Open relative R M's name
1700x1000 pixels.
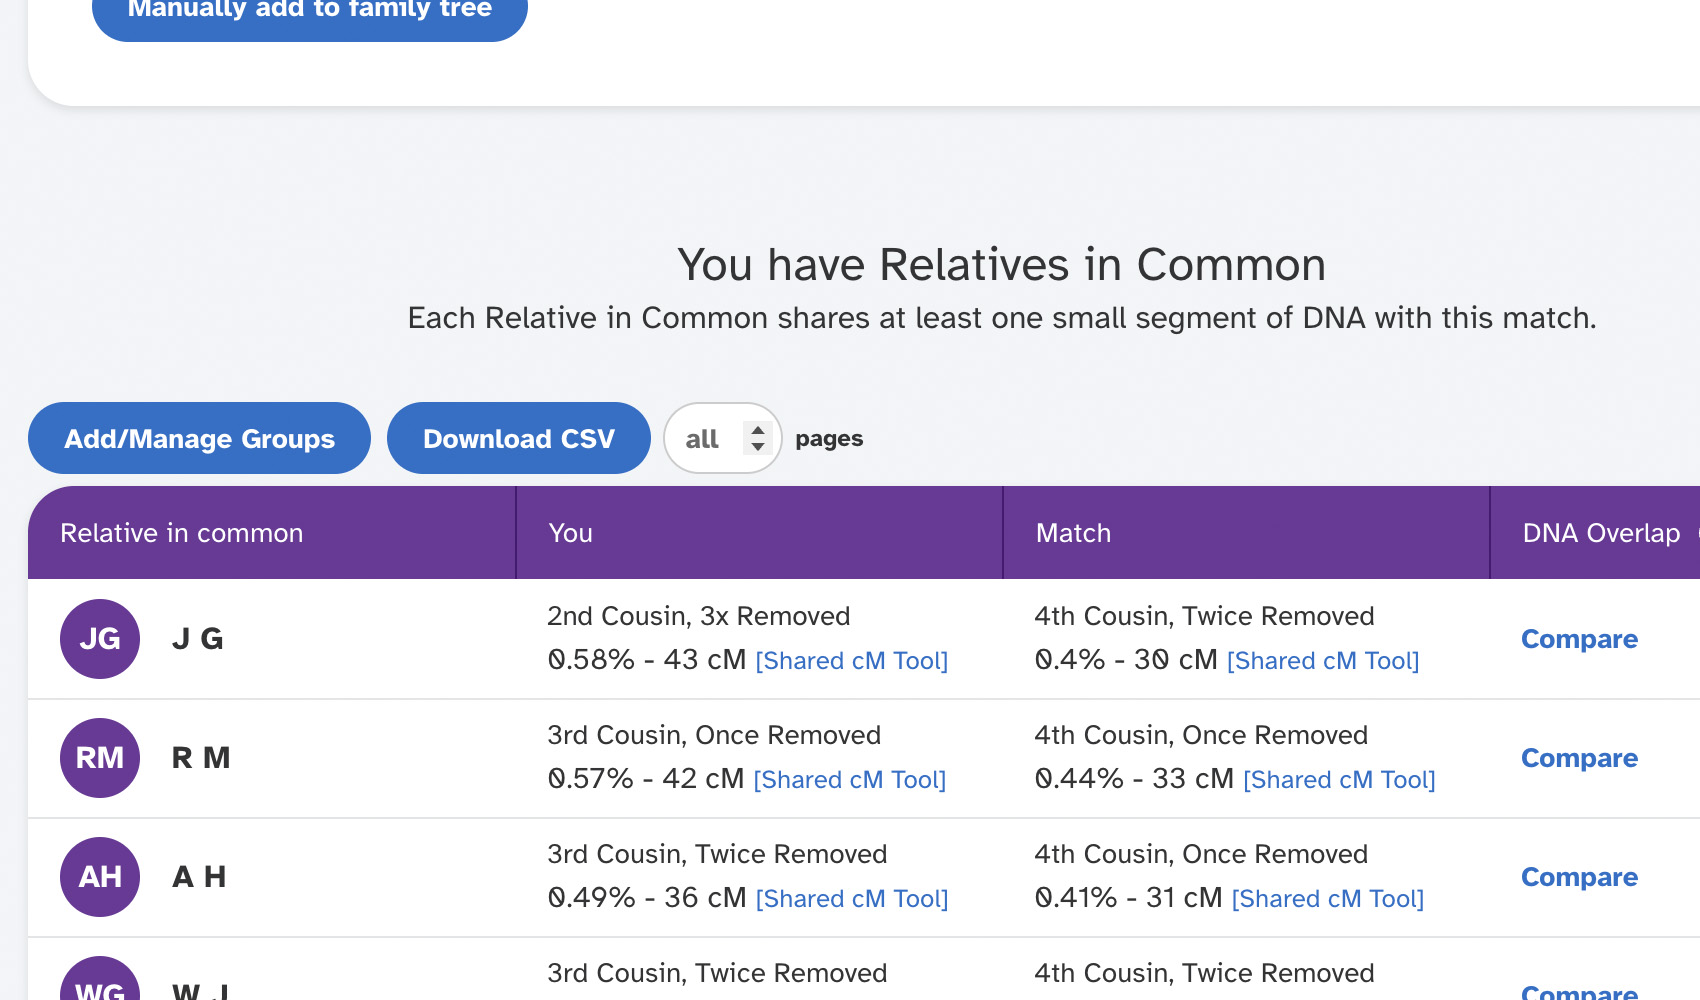coord(201,758)
